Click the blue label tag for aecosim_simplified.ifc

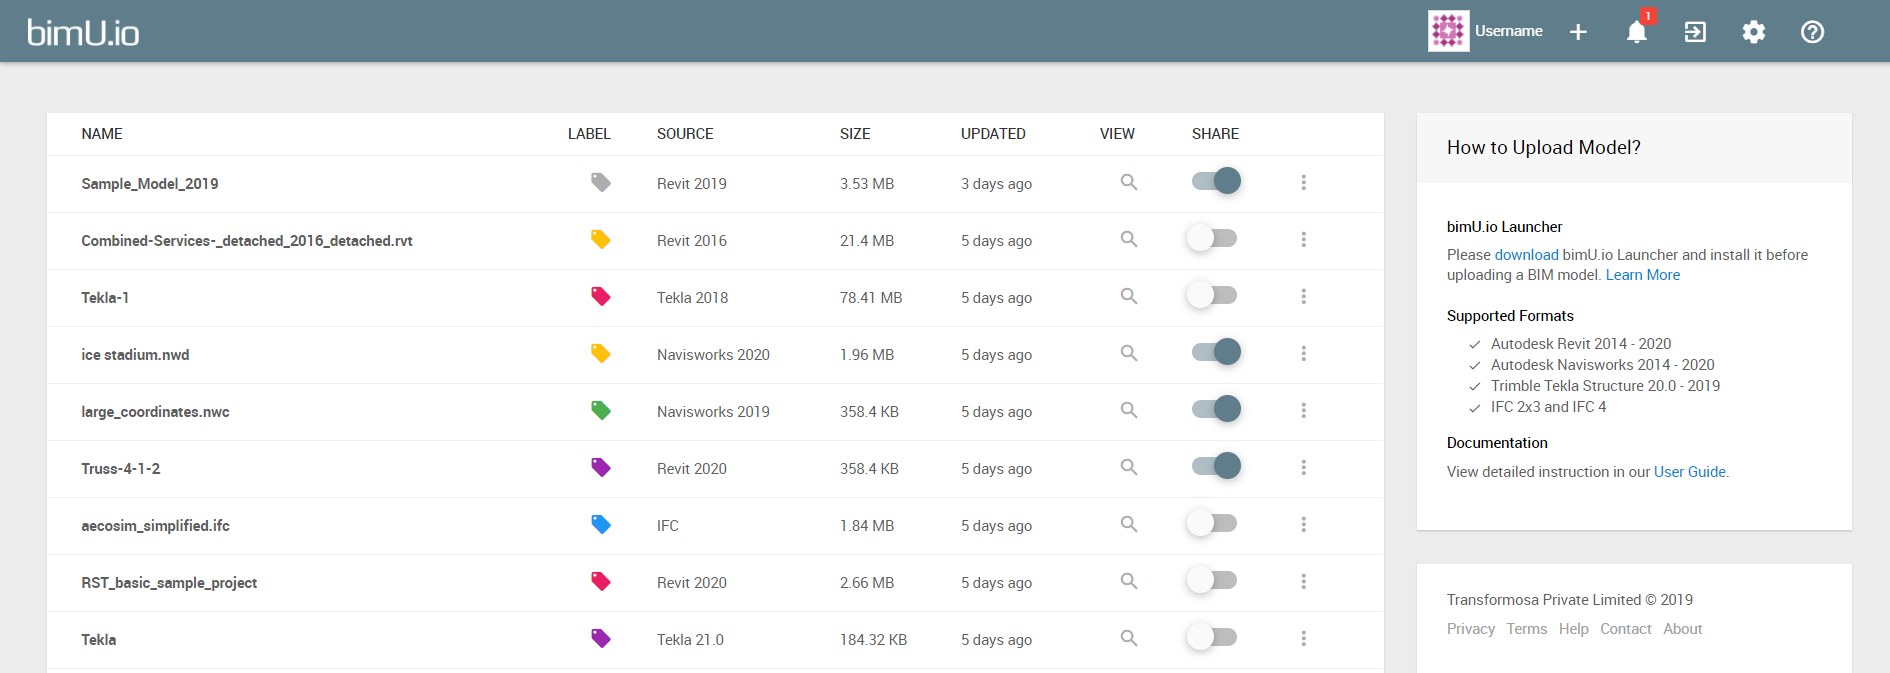[601, 524]
